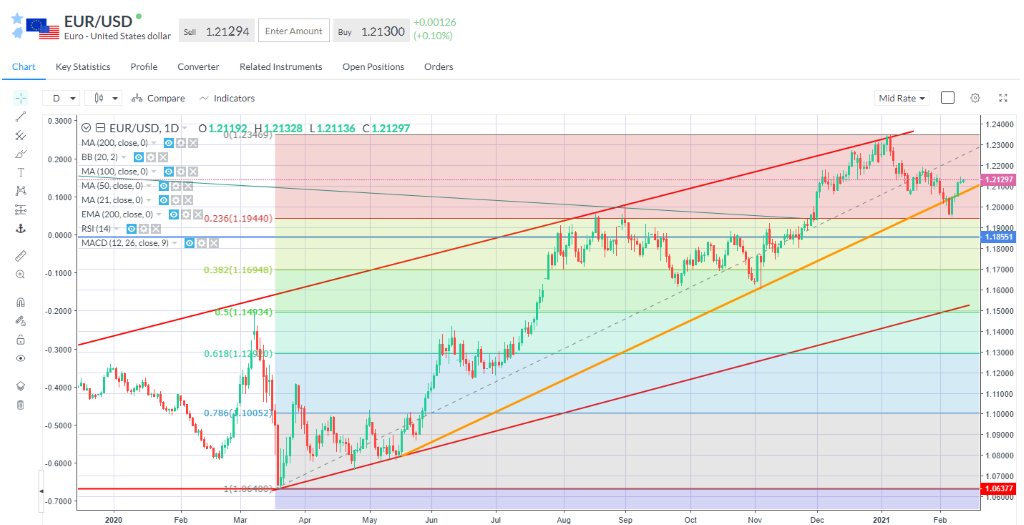
Task: Open the candlestick chart type dropdown
Action: pos(103,98)
